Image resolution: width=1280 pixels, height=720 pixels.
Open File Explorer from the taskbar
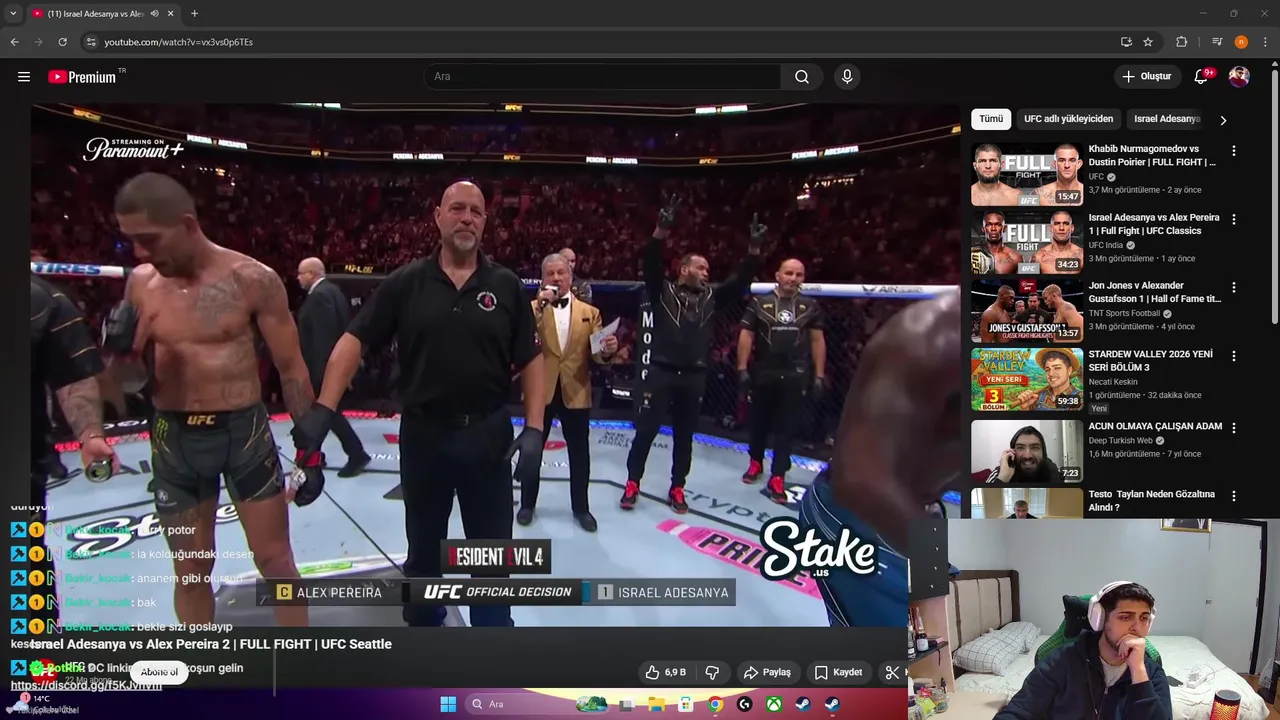657,704
